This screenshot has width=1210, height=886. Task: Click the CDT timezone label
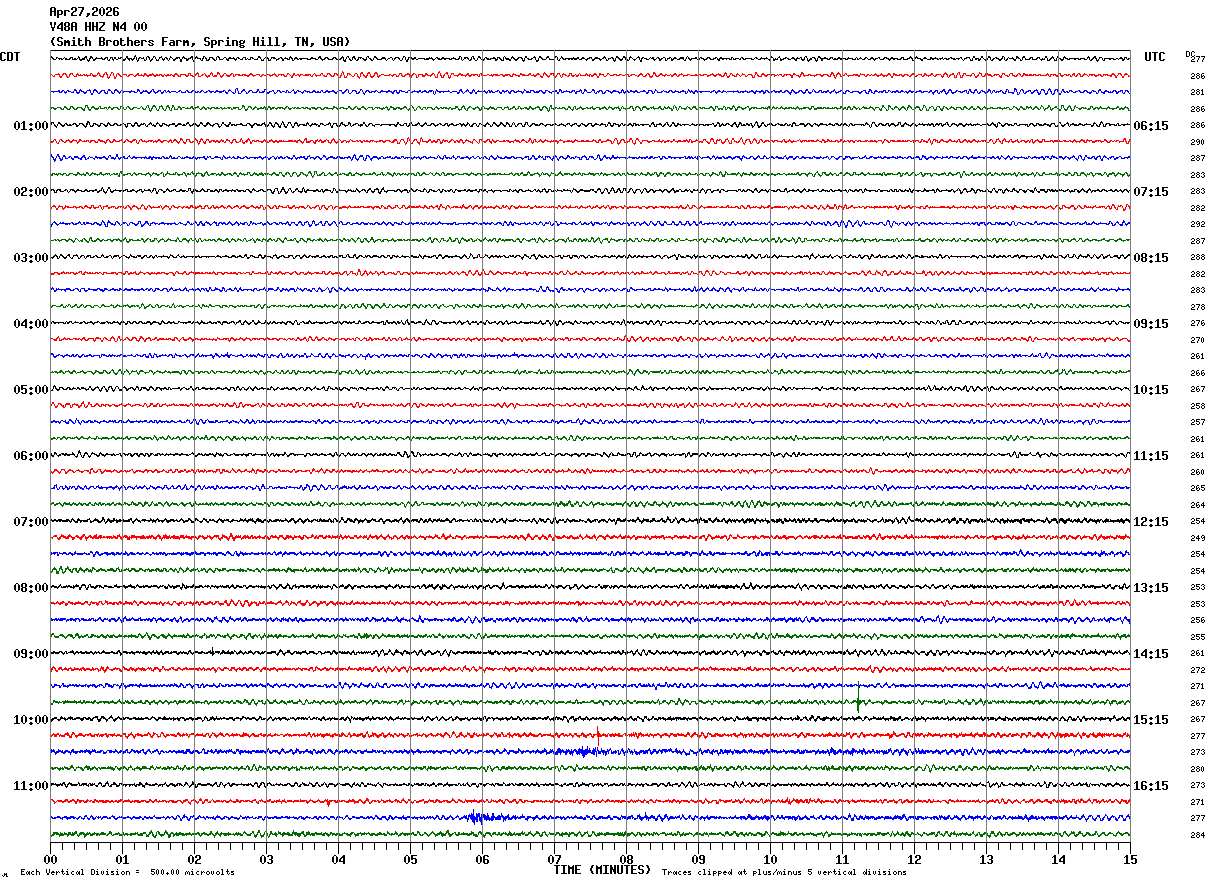click(10, 57)
